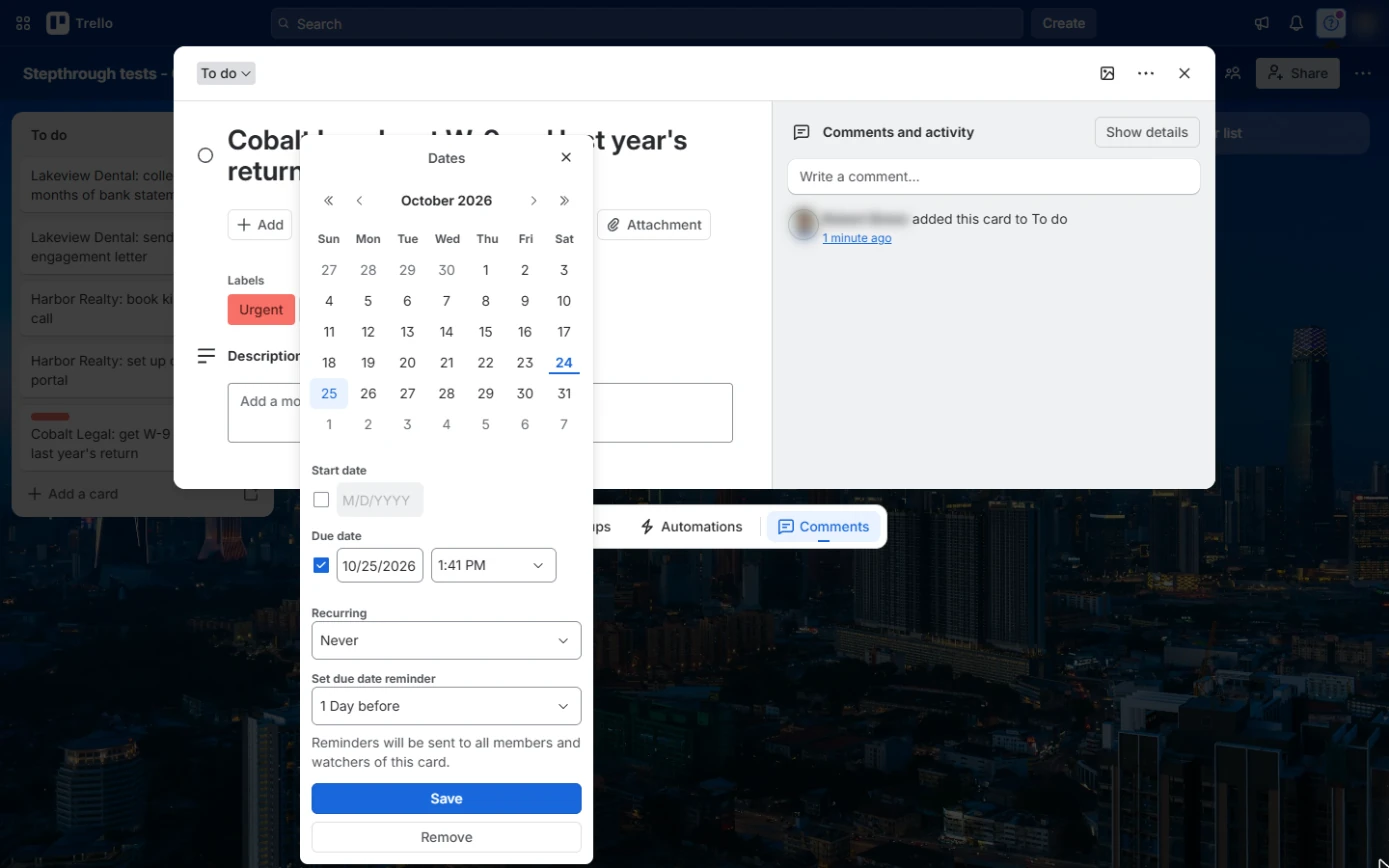Open the 1 minute ago link
Screen dimensions: 1389x868
click(856, 238)
